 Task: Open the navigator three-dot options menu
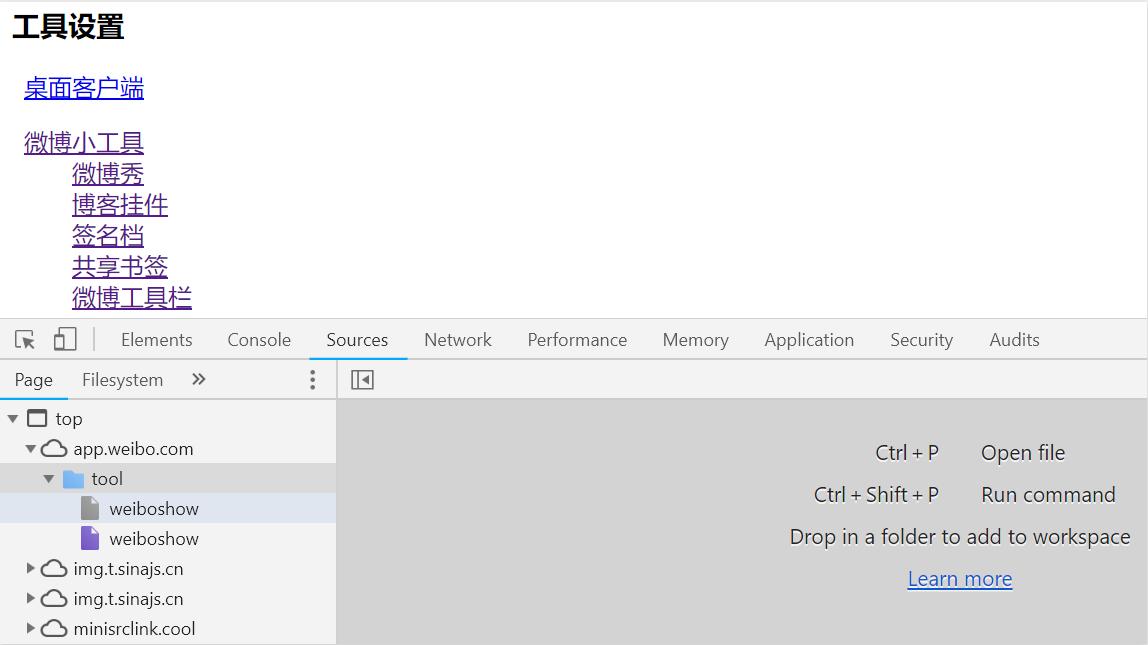(313, 379)
